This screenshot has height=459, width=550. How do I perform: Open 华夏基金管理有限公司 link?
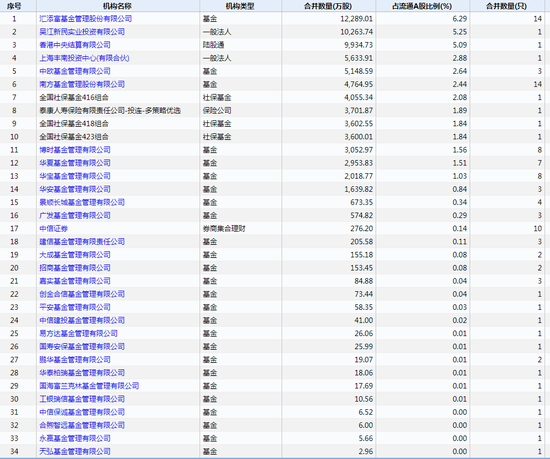pos(75,163)
